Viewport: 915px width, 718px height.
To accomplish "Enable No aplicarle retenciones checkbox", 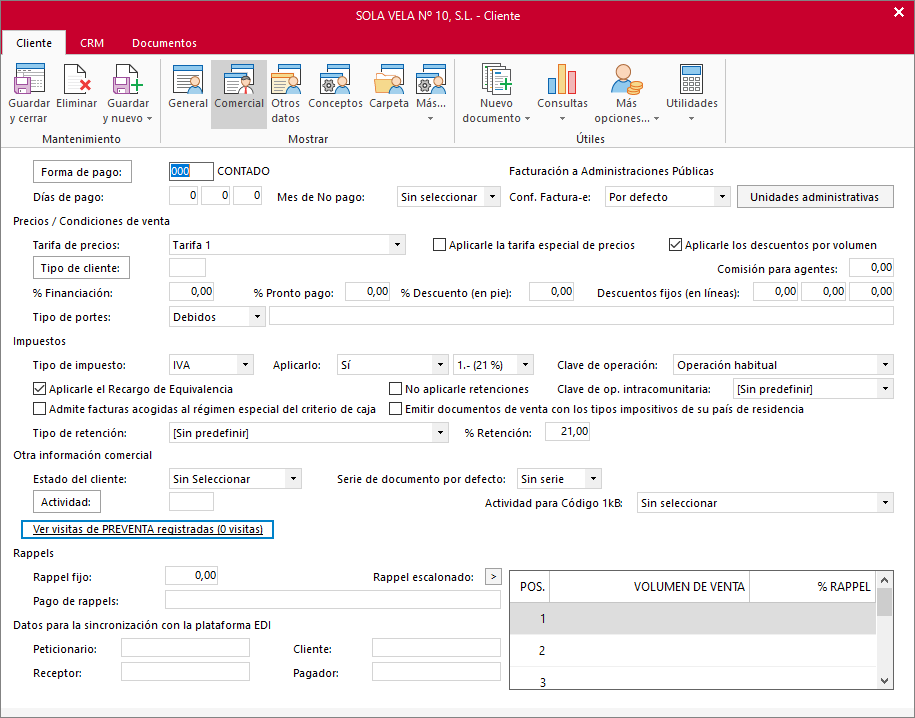I will click(x=396, y=388).
